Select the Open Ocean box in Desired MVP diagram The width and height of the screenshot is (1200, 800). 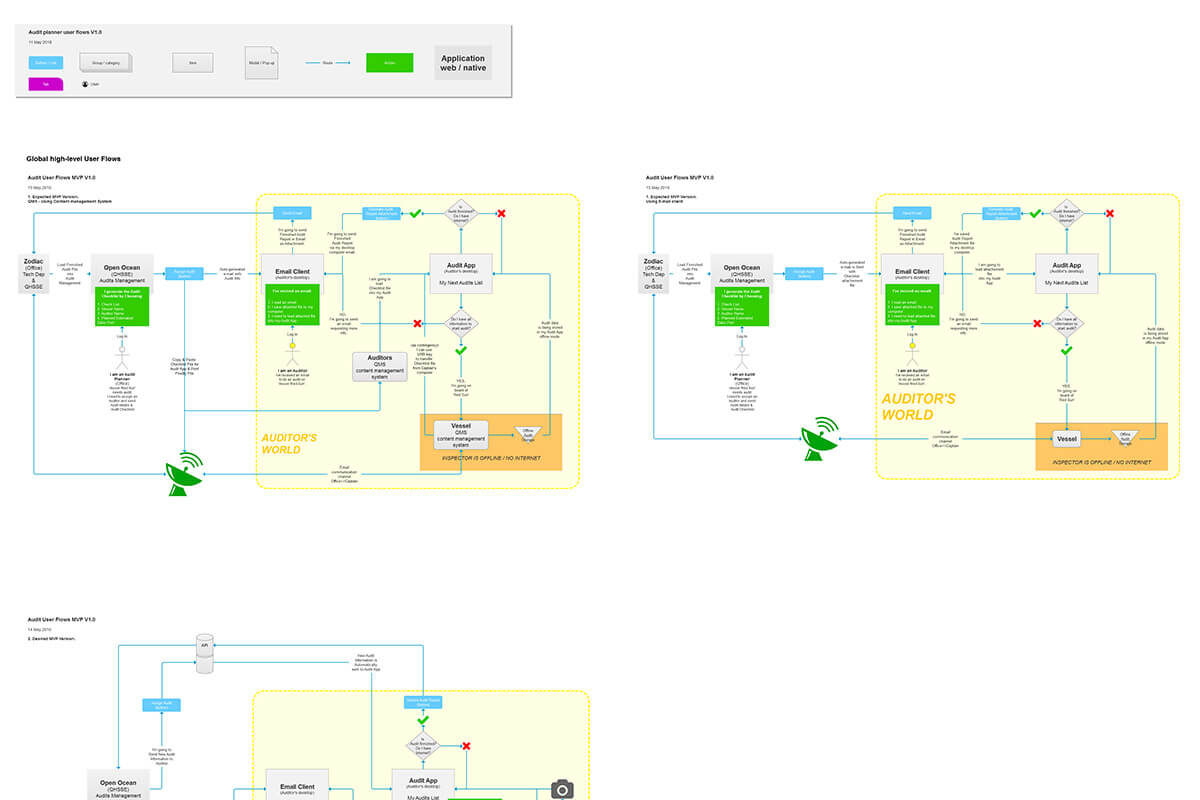(119, 786)
